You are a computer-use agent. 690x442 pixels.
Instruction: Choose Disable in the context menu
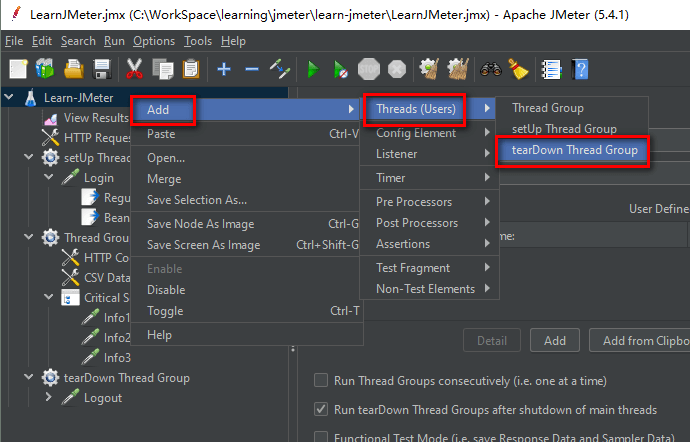tap(246, 290)
